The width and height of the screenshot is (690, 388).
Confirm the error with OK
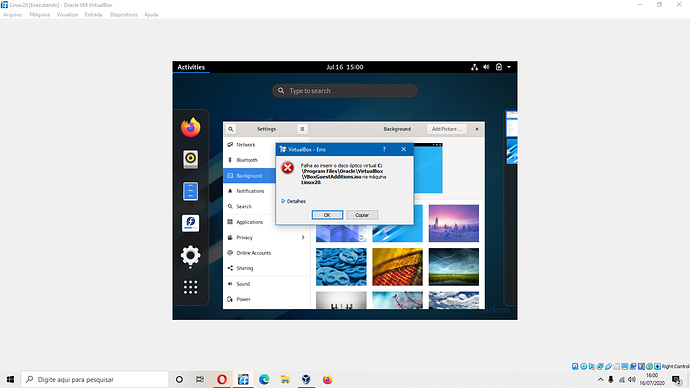(x=327, y=215)
